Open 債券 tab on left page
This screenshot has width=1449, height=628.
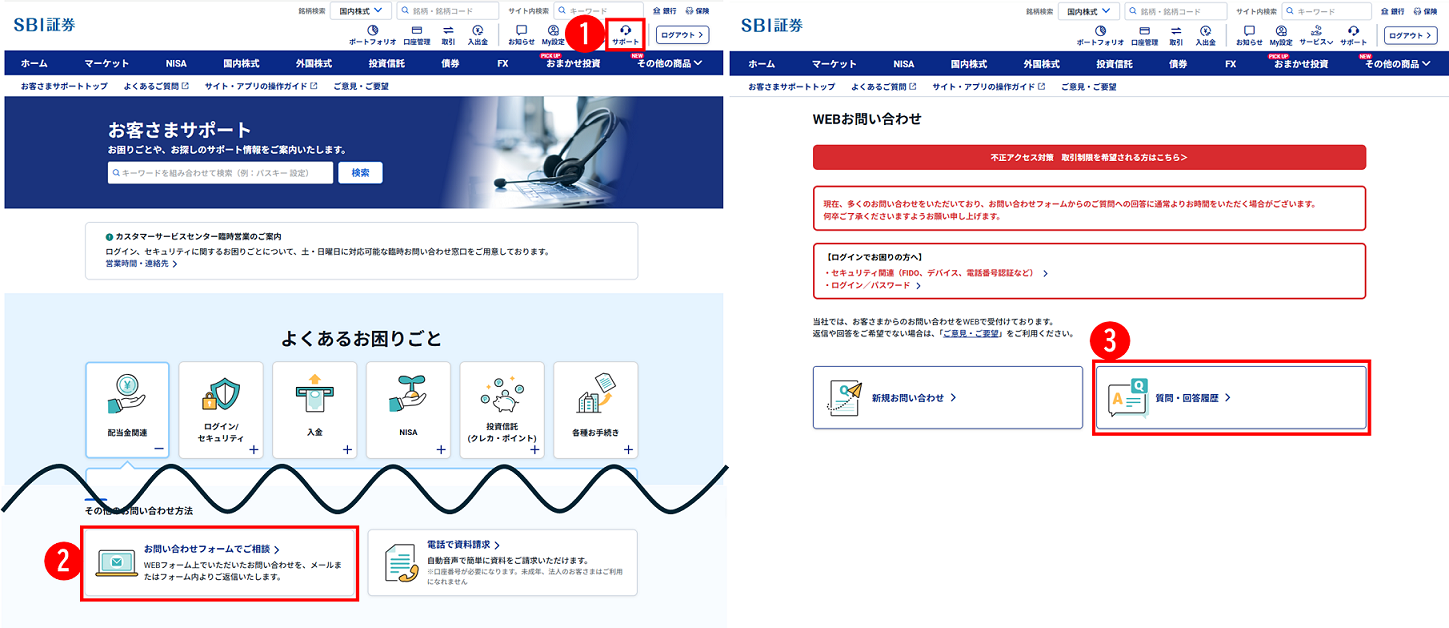click(450, 63)
